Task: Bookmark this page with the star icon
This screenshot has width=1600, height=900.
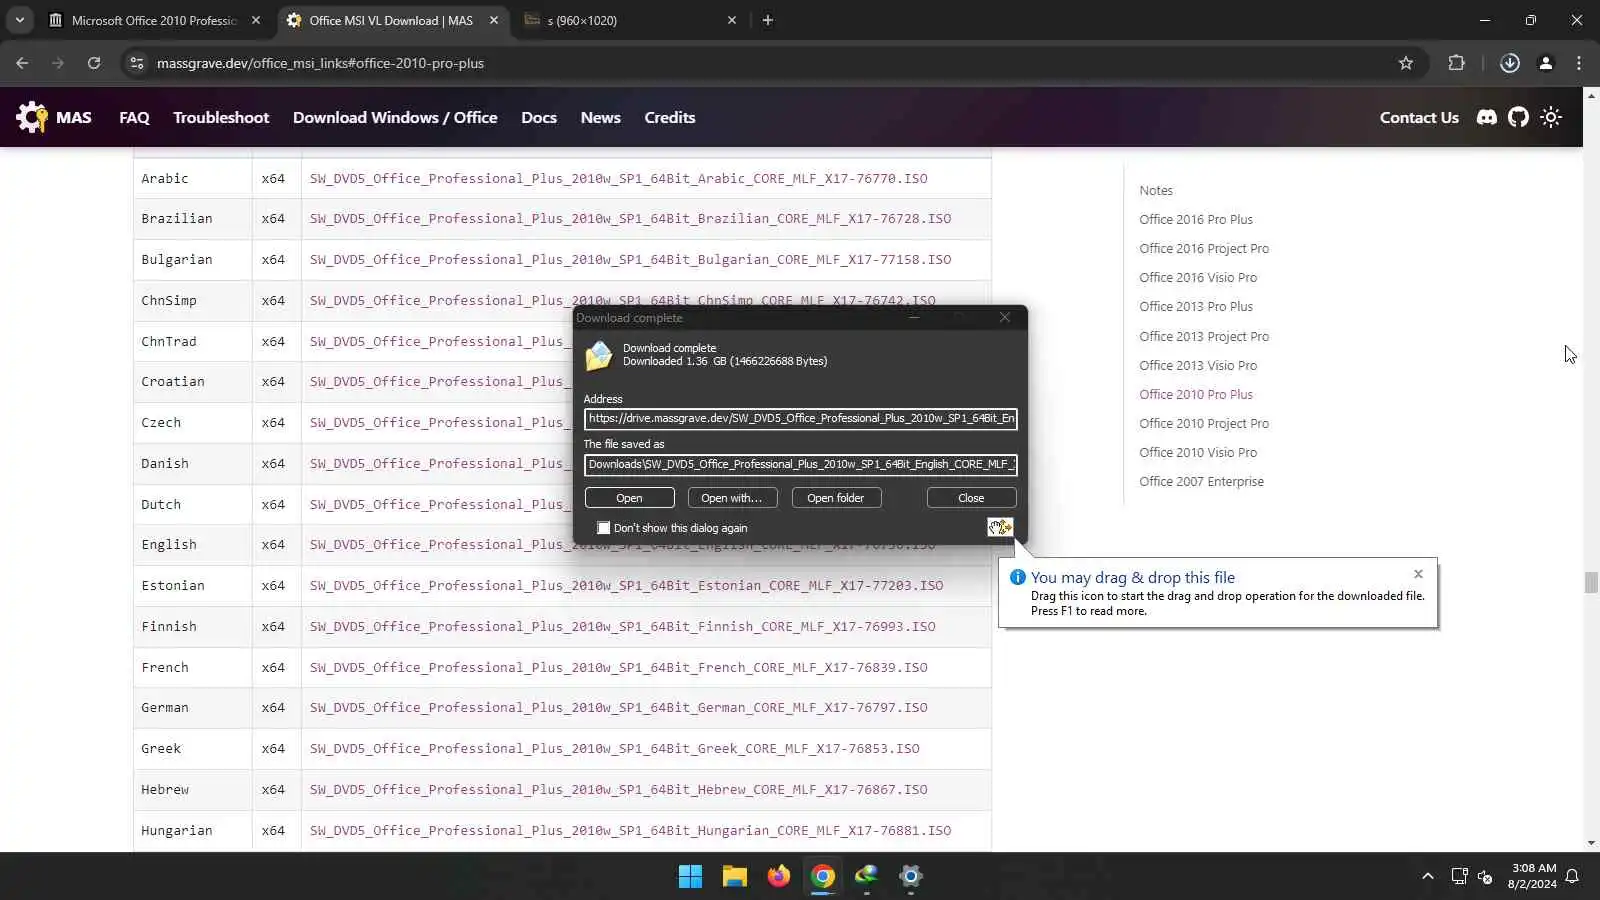Action: pos(1406,63)
